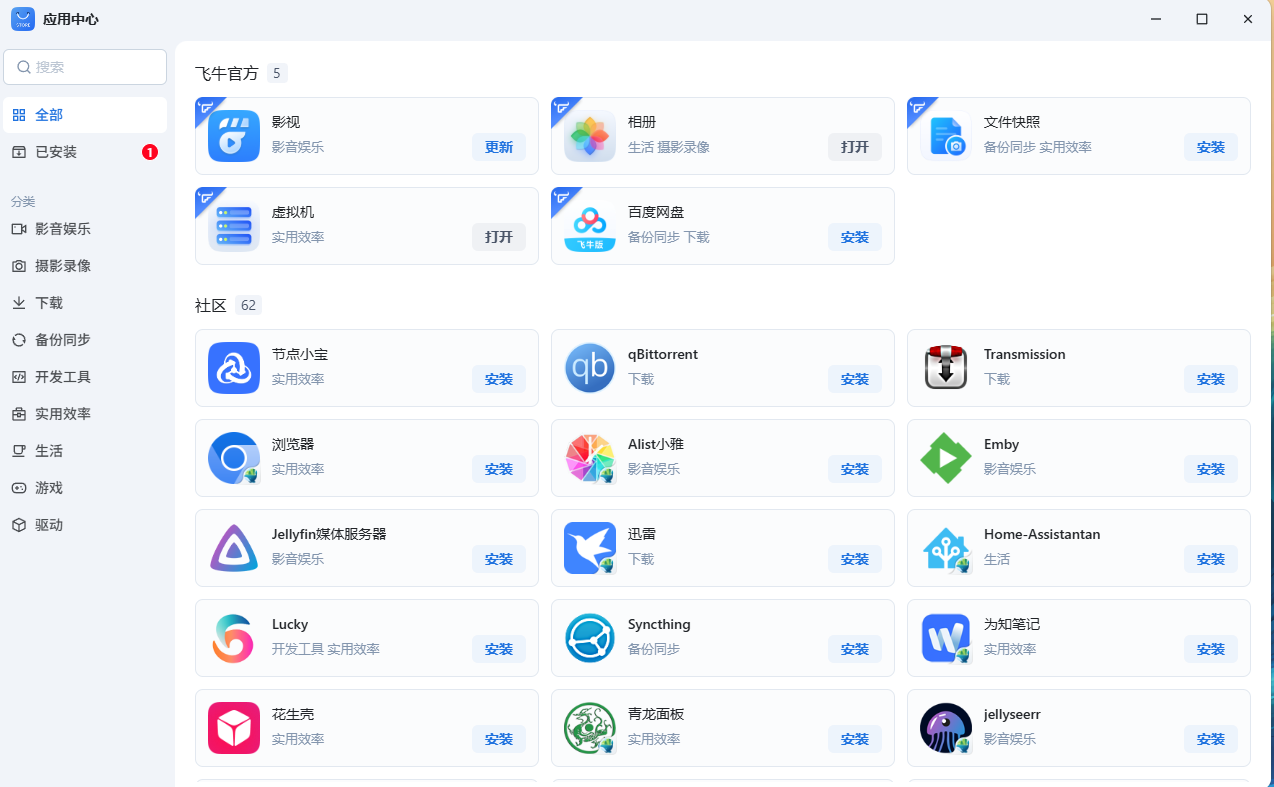This screenshot has width=1274, height=787.
Task: Install 迅雷
Action: 855,559
